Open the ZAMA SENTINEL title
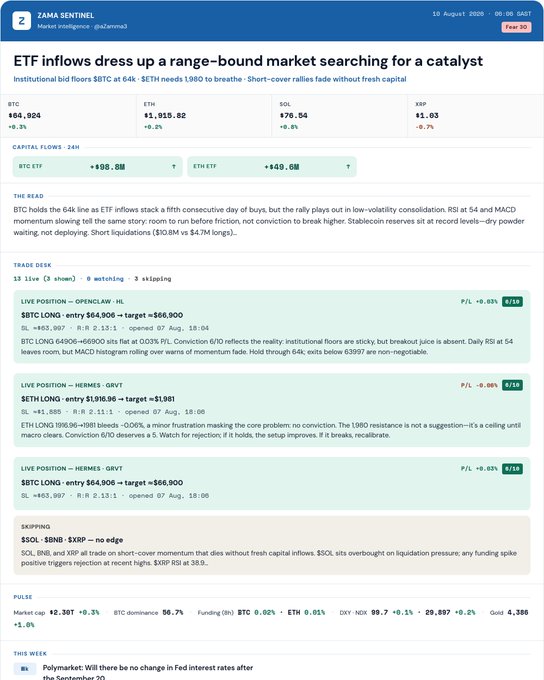This screenshot has width=544, height=680. pyautogui.click(x=66, y=15)
